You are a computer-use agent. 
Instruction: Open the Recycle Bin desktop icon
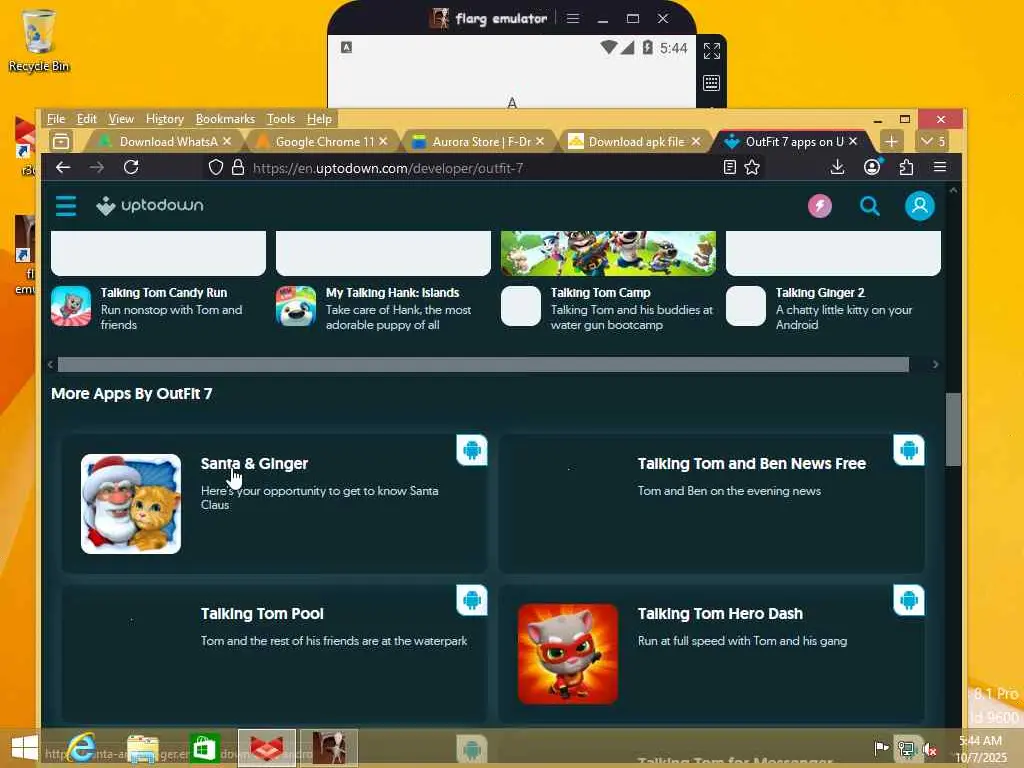(x=39, y=40)
